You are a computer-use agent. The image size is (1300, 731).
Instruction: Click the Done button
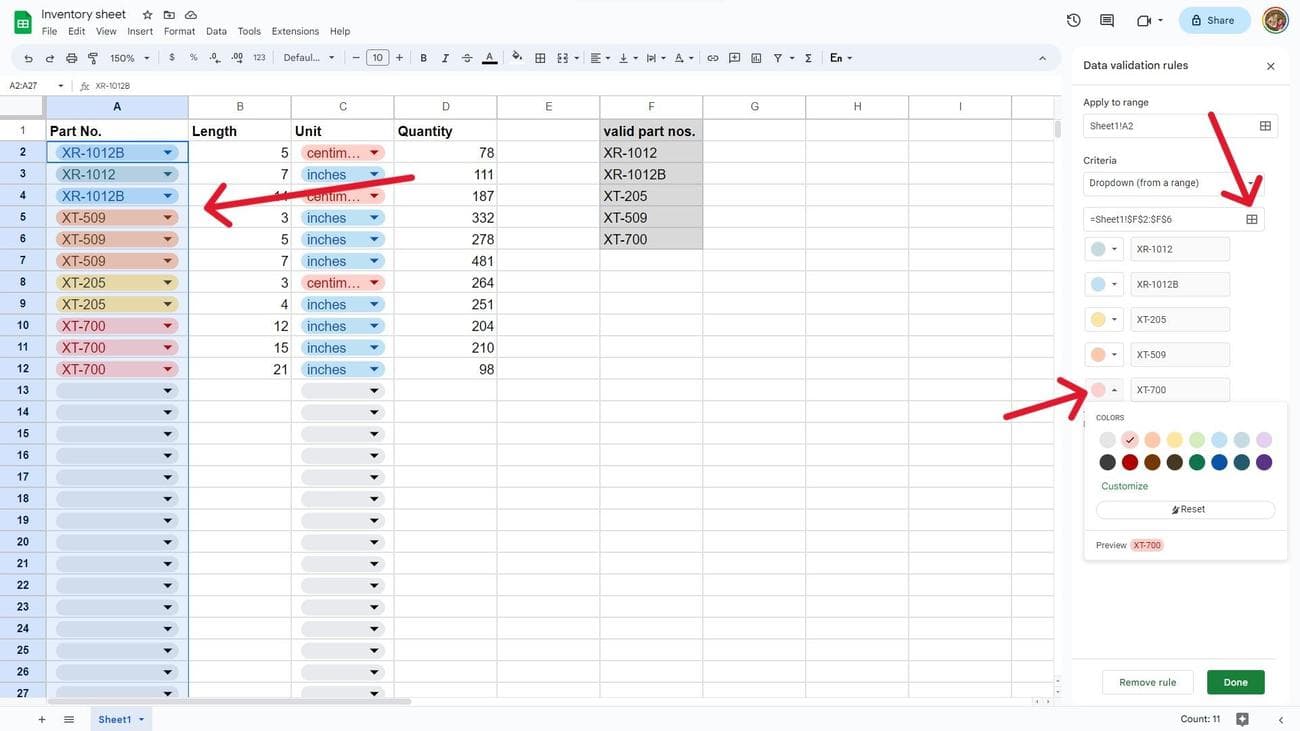click(1235, 682)
